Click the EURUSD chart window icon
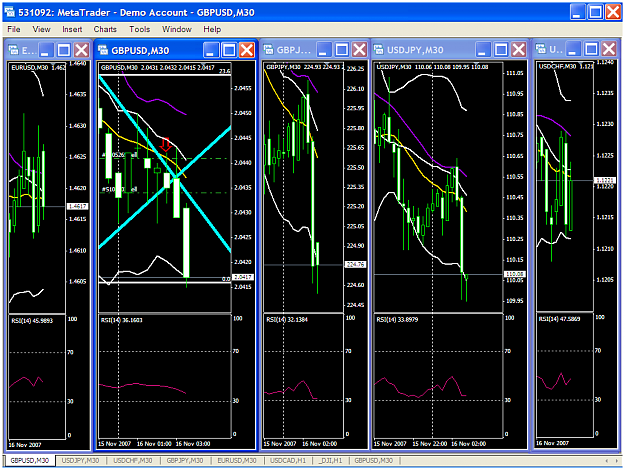The width and height of the screenshot is (625, 470). 14,50
